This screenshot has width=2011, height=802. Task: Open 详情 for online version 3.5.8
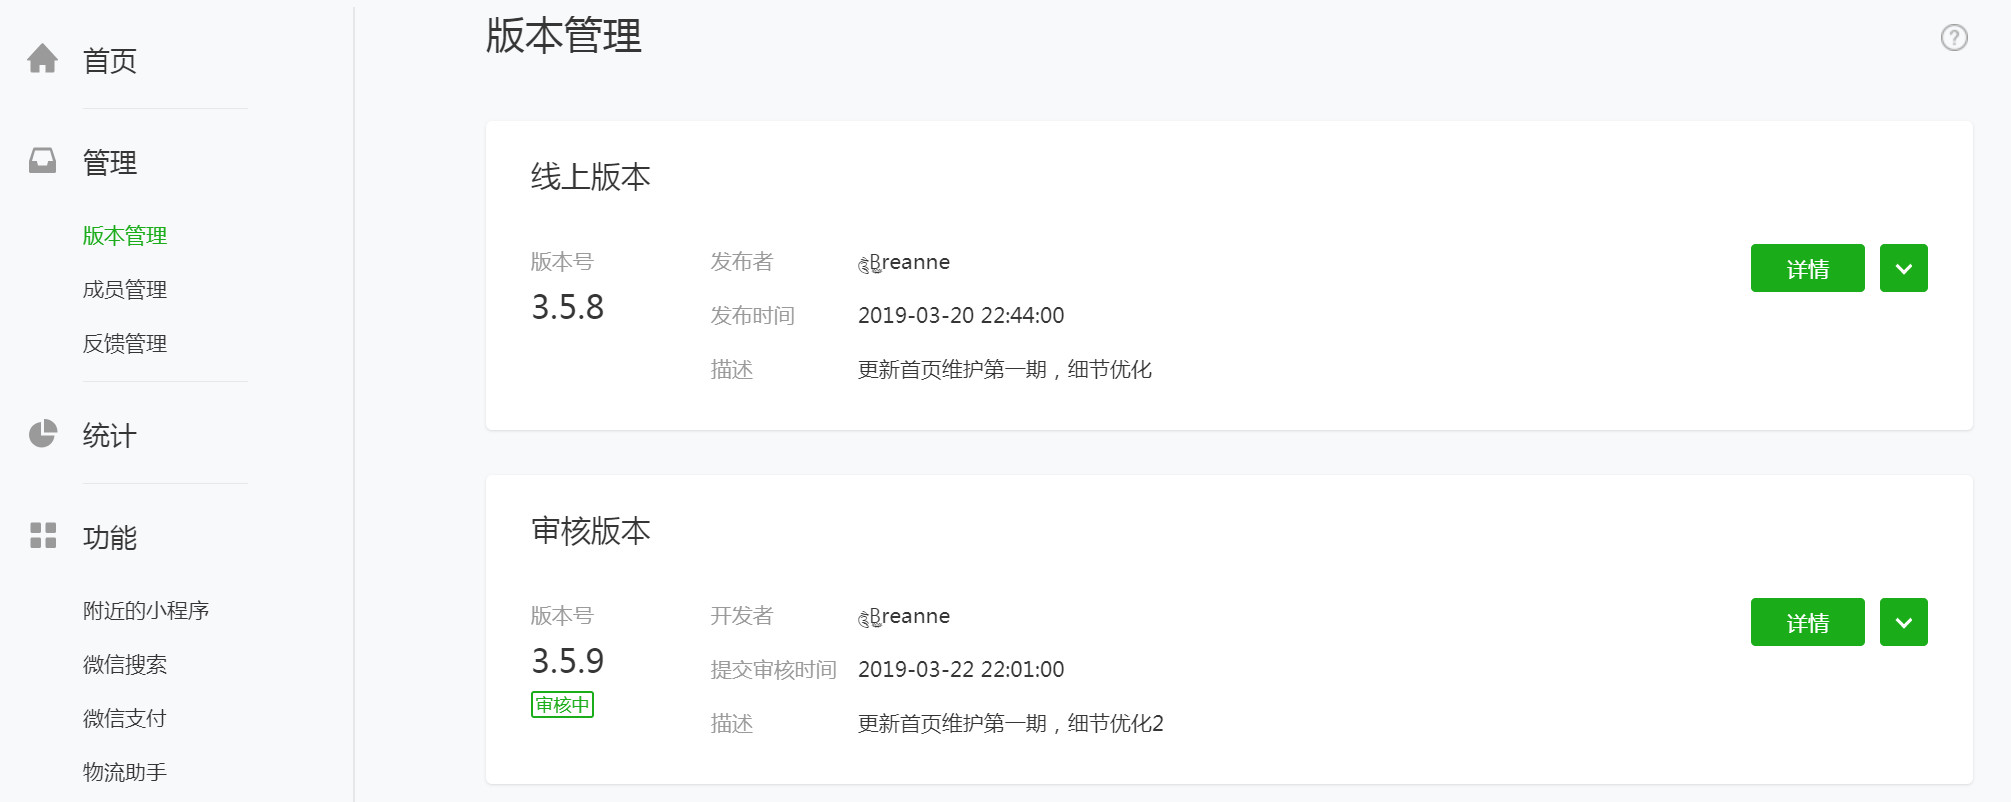point(1807,268)
